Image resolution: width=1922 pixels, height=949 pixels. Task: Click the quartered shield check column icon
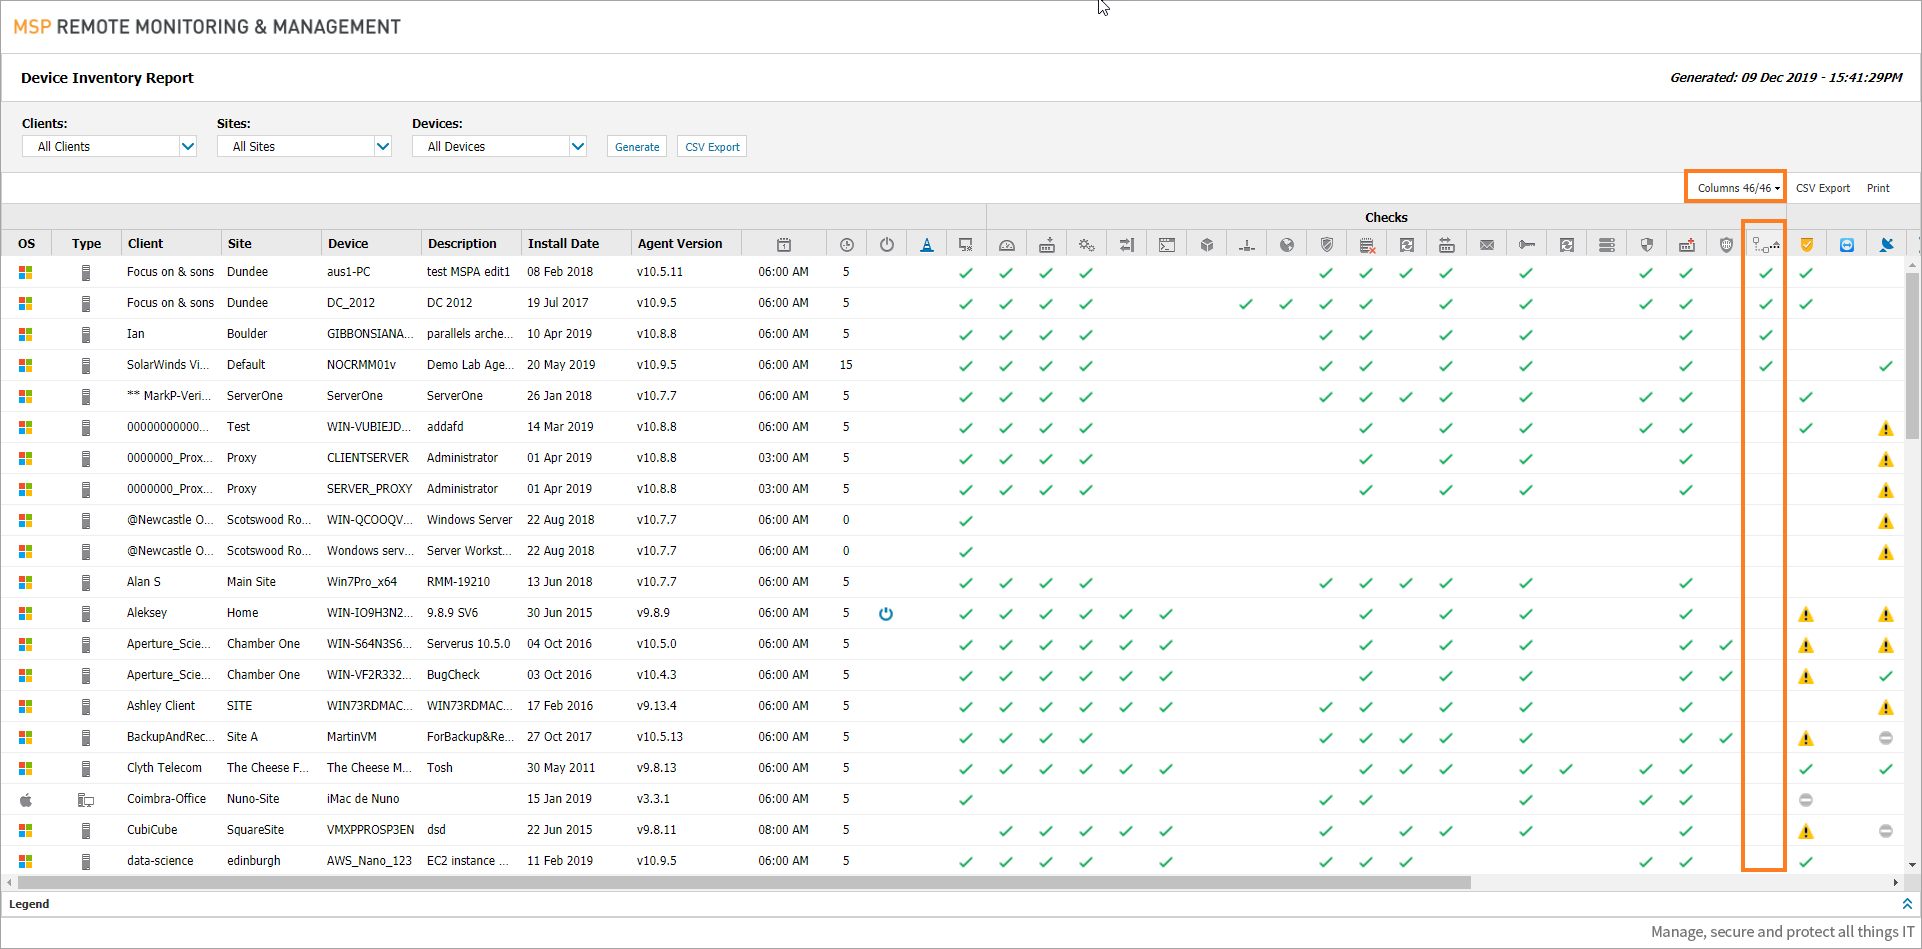(x=1647, y=244)
